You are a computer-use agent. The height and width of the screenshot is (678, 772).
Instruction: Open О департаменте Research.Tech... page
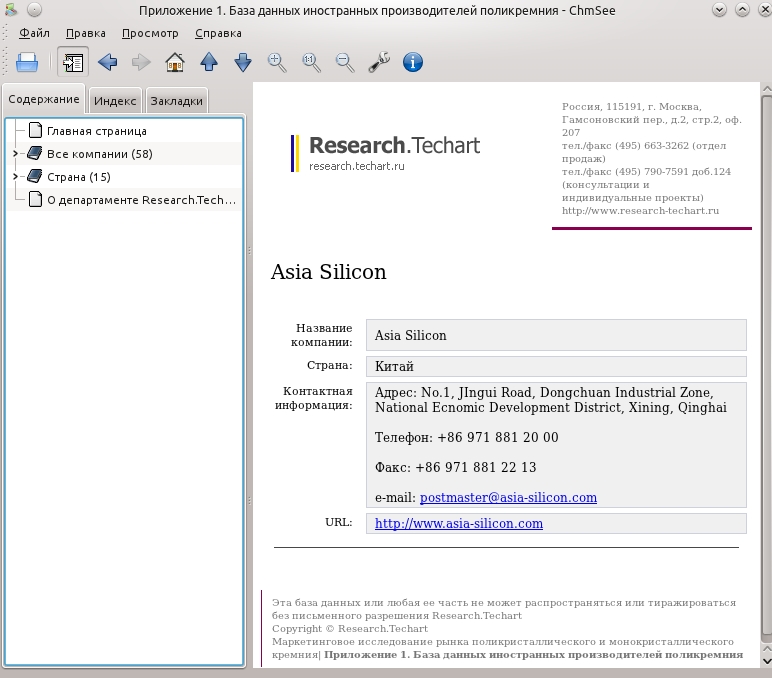coord(141,200)
